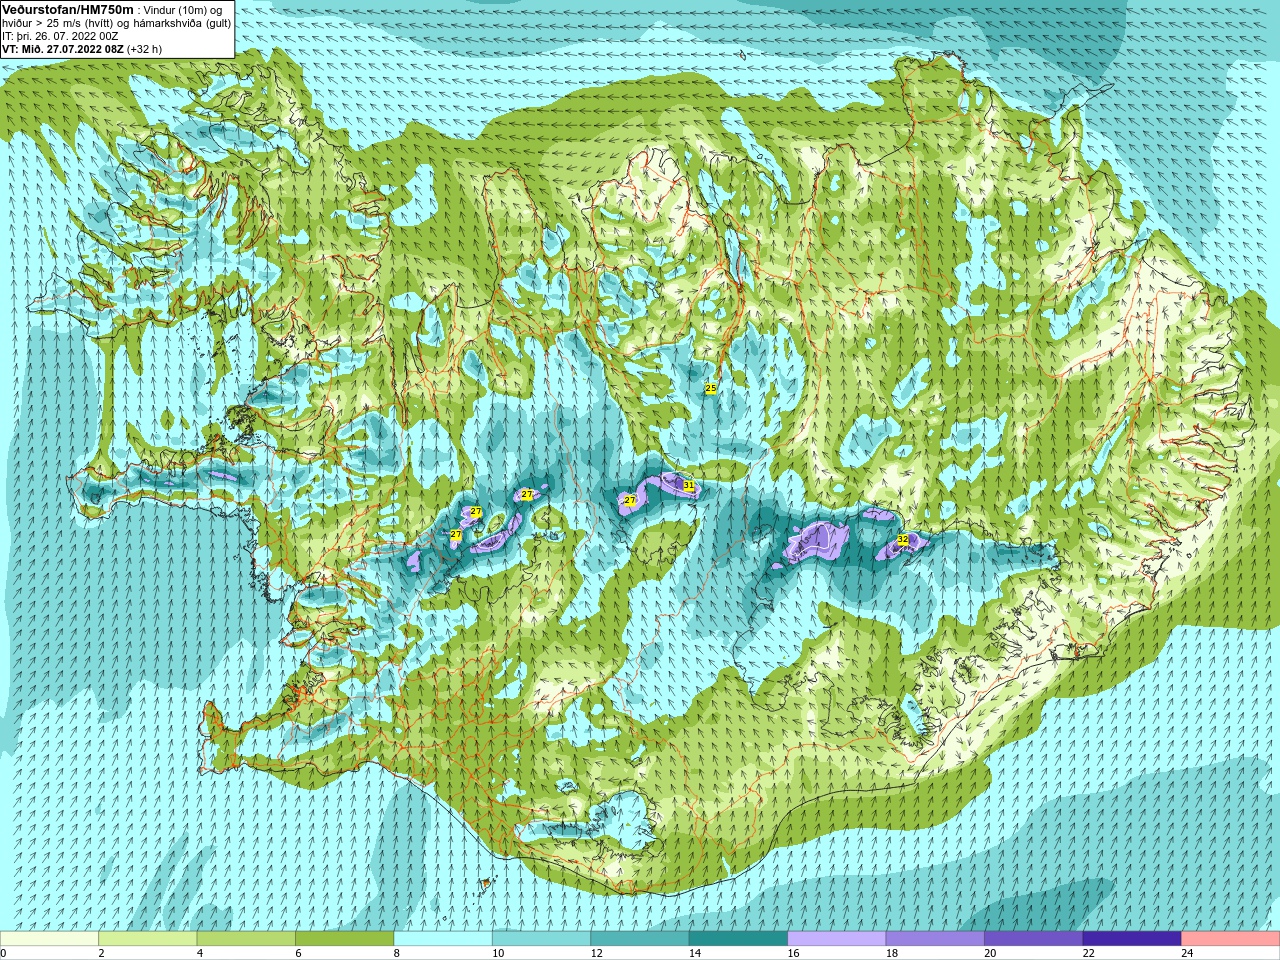
Task: Click the olive green 6–8 m/s legend swatch
Action: coord(345,938)
